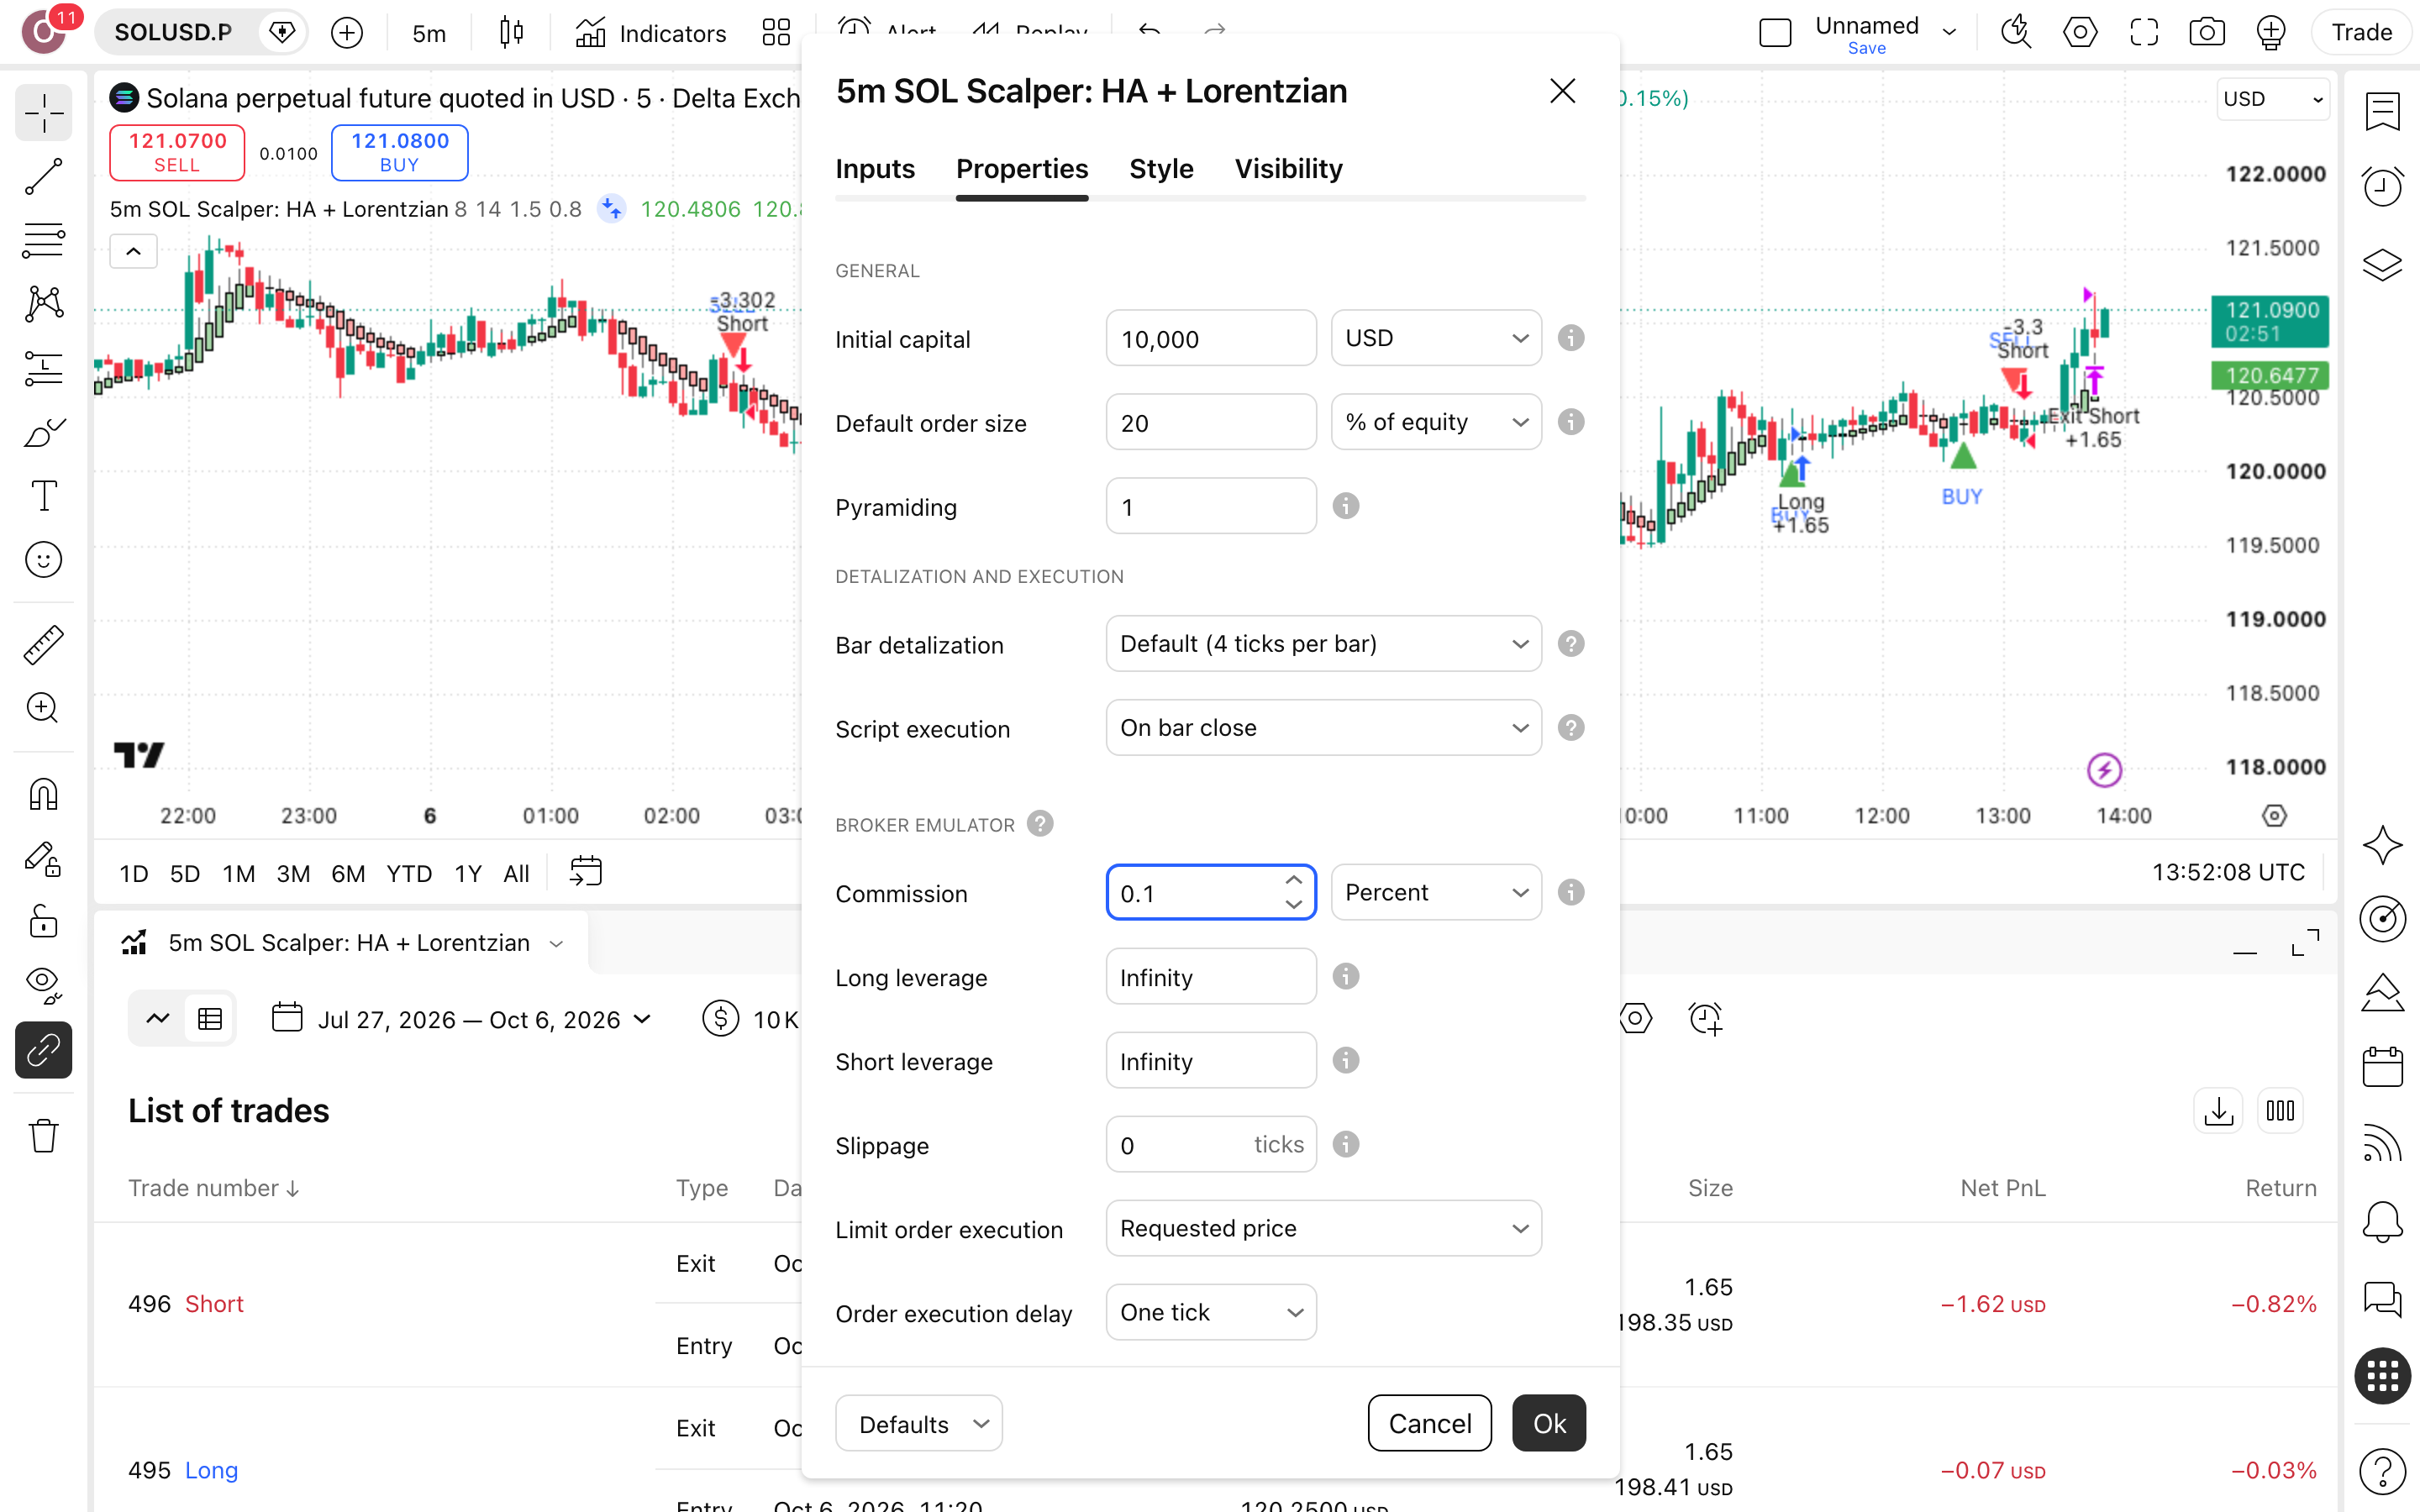
Task: Increase Commission value with up stepper
Action: click(x=1293, y=880)
